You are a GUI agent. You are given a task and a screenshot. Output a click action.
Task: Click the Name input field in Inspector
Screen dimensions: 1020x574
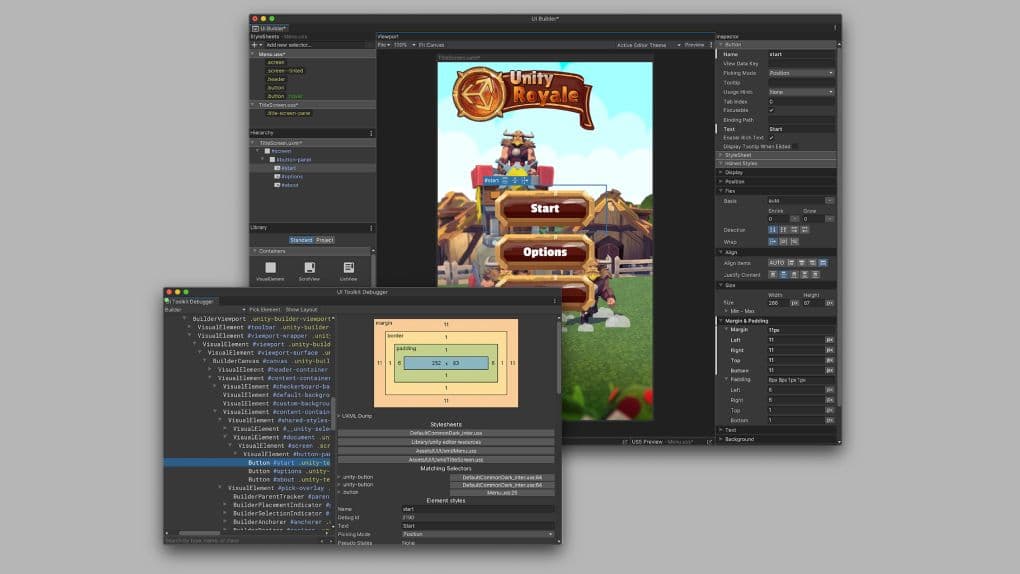coord(801,54)
